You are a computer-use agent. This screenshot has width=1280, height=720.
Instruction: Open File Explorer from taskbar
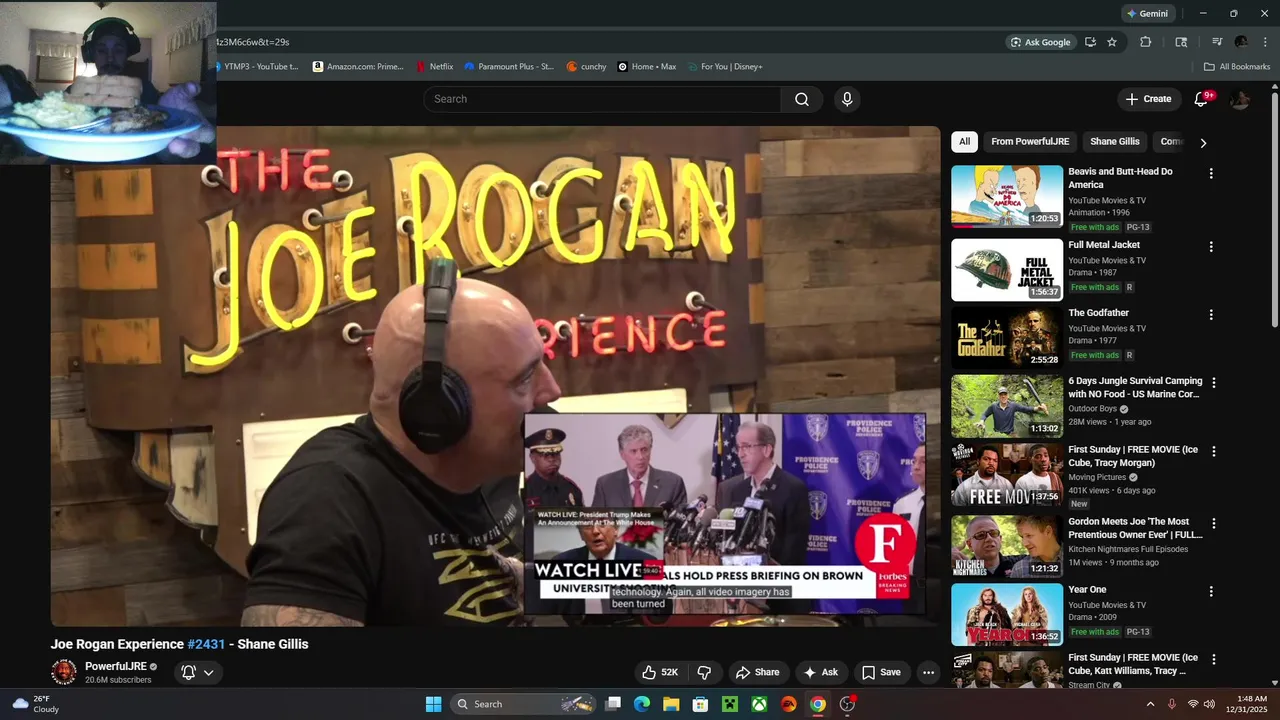pos(671,704)
